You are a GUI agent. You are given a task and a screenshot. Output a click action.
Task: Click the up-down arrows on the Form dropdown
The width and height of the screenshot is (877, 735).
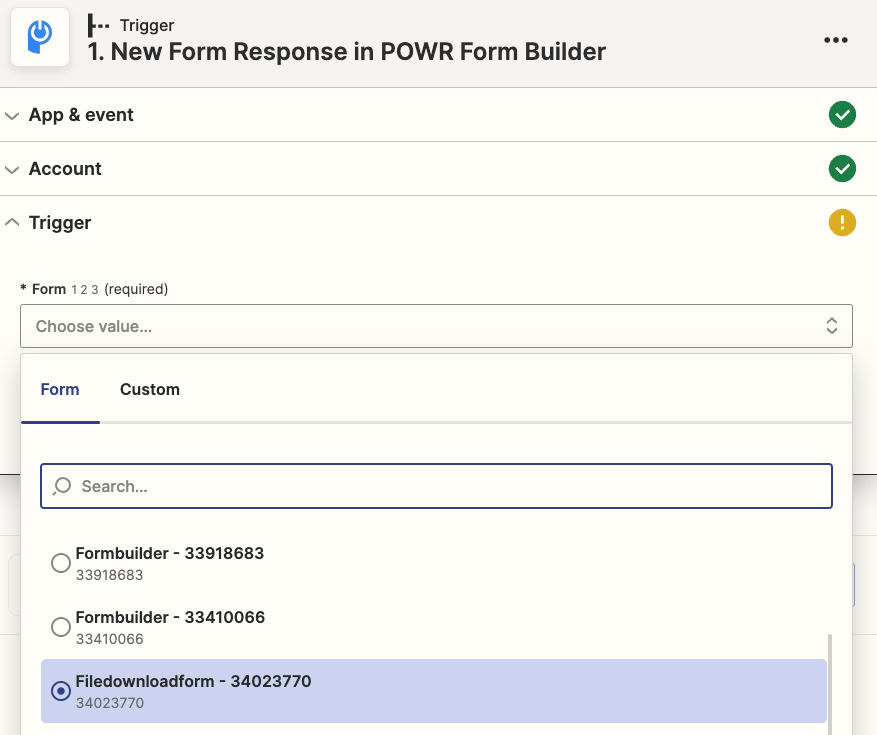click(832, 326)
